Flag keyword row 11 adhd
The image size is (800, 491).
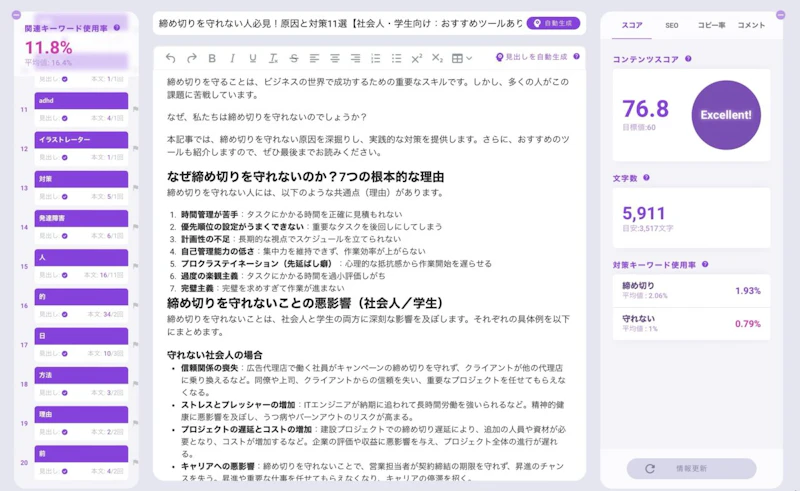coord(135,109)
